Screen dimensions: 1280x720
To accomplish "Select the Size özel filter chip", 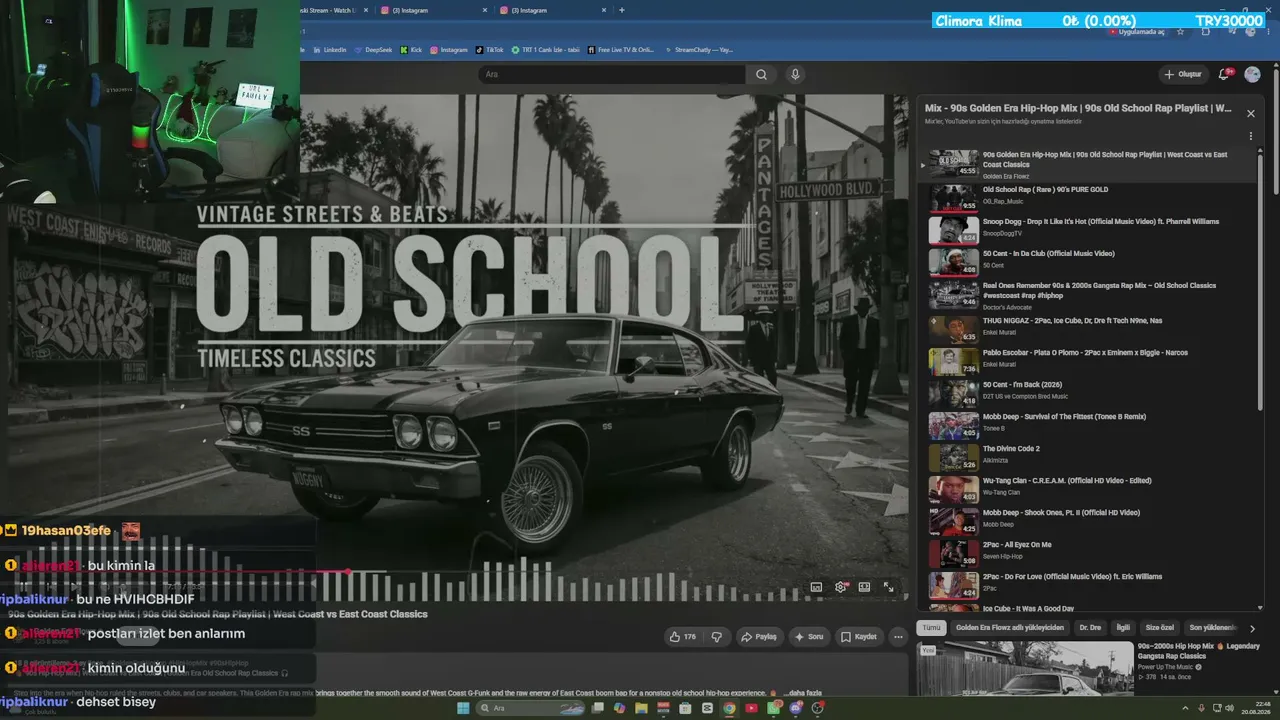I will pyautogui.click(x=1160, y=628).
